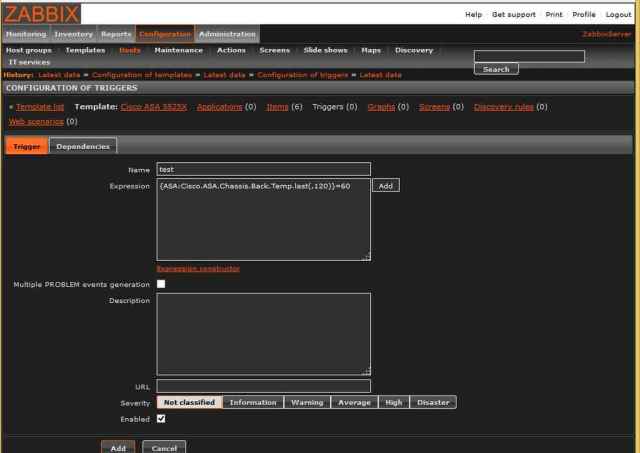Open the Slide shows submenu item
The width and height of the screenshot is (640, 453).
coord(325,50)
